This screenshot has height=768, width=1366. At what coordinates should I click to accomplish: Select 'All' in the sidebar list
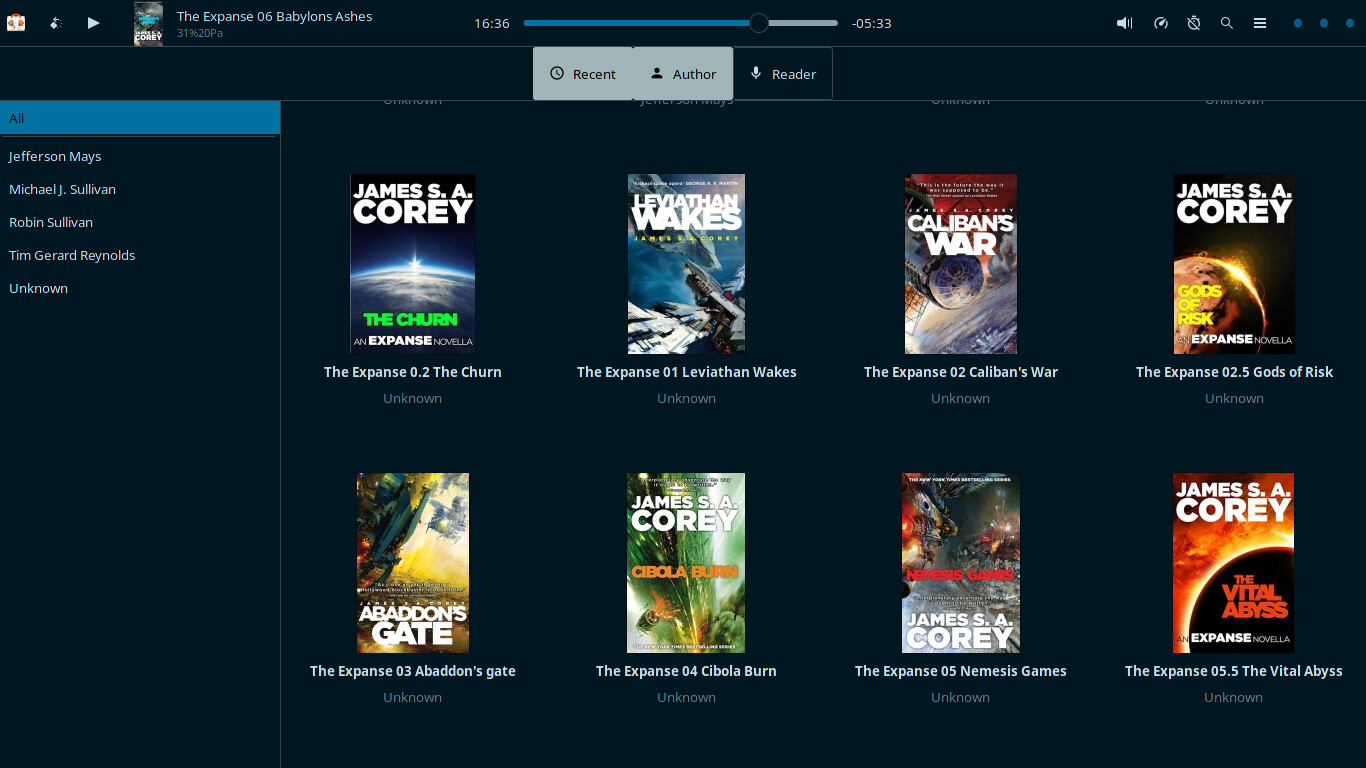139,118
